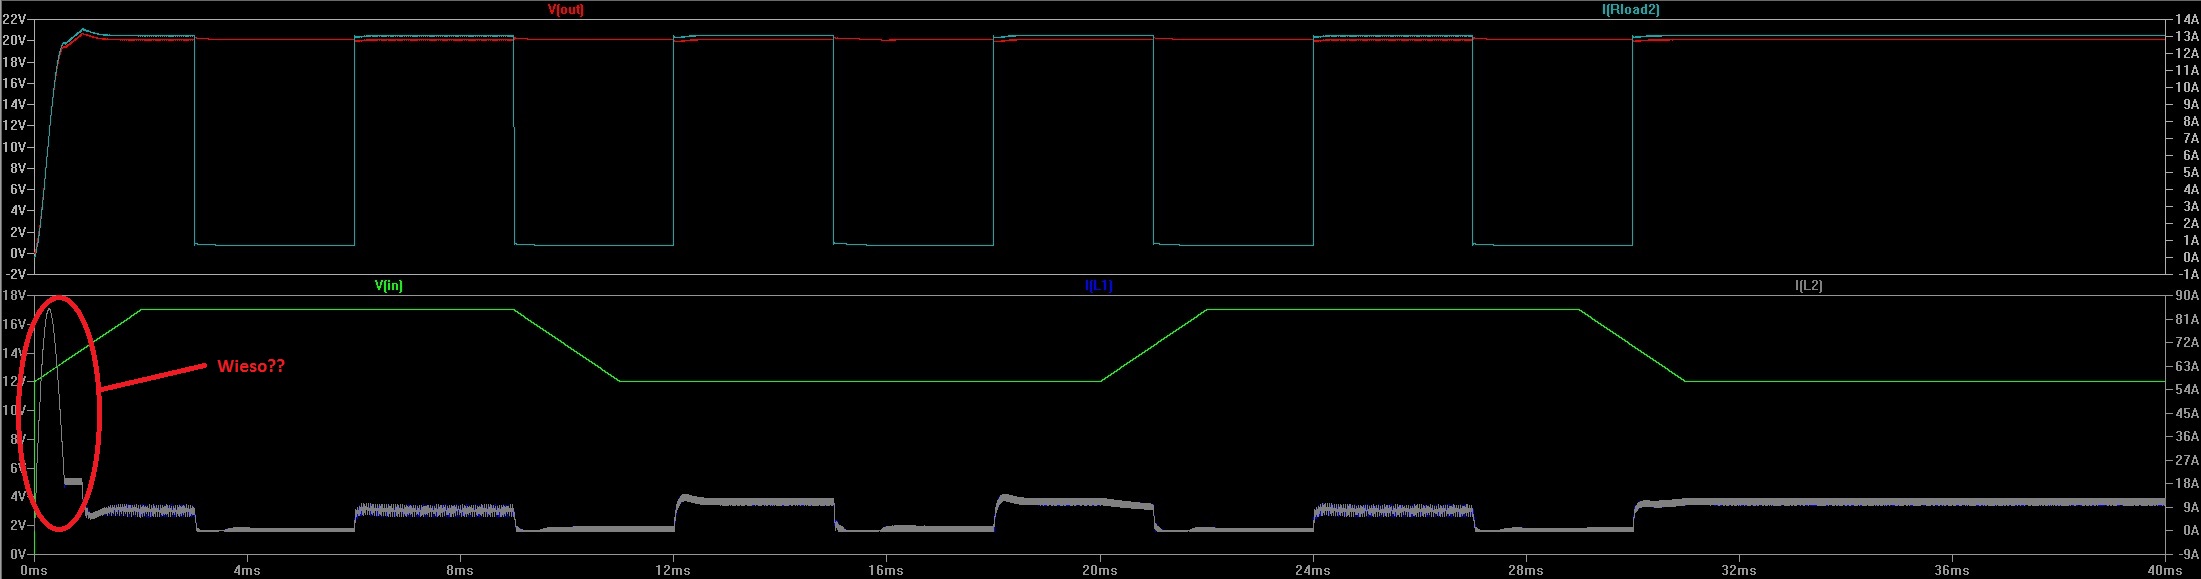Click the 16ms time axis label
The image size is (2201, 579).
pyautogui.click(x=885, y=570)
